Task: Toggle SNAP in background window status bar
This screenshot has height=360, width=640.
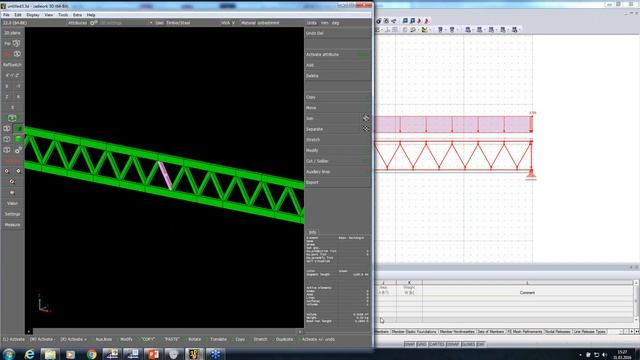Action: pos(409,344)
